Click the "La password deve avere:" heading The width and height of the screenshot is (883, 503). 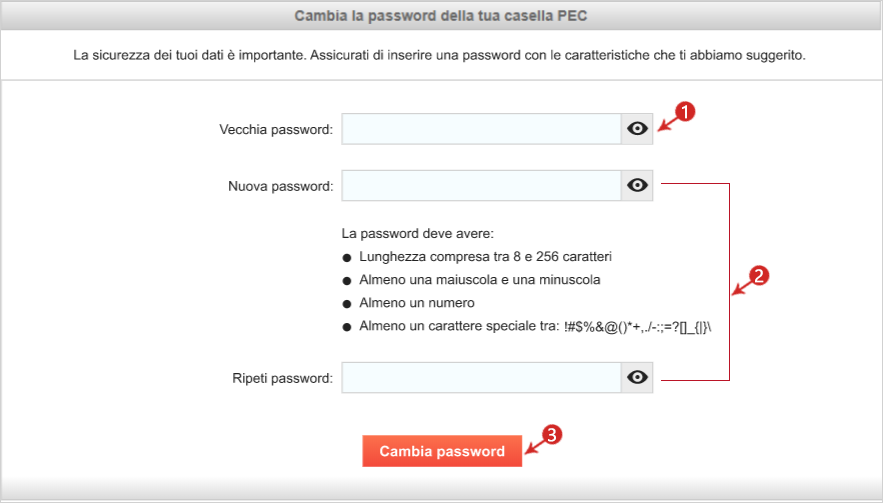click(x=417, y=233)
